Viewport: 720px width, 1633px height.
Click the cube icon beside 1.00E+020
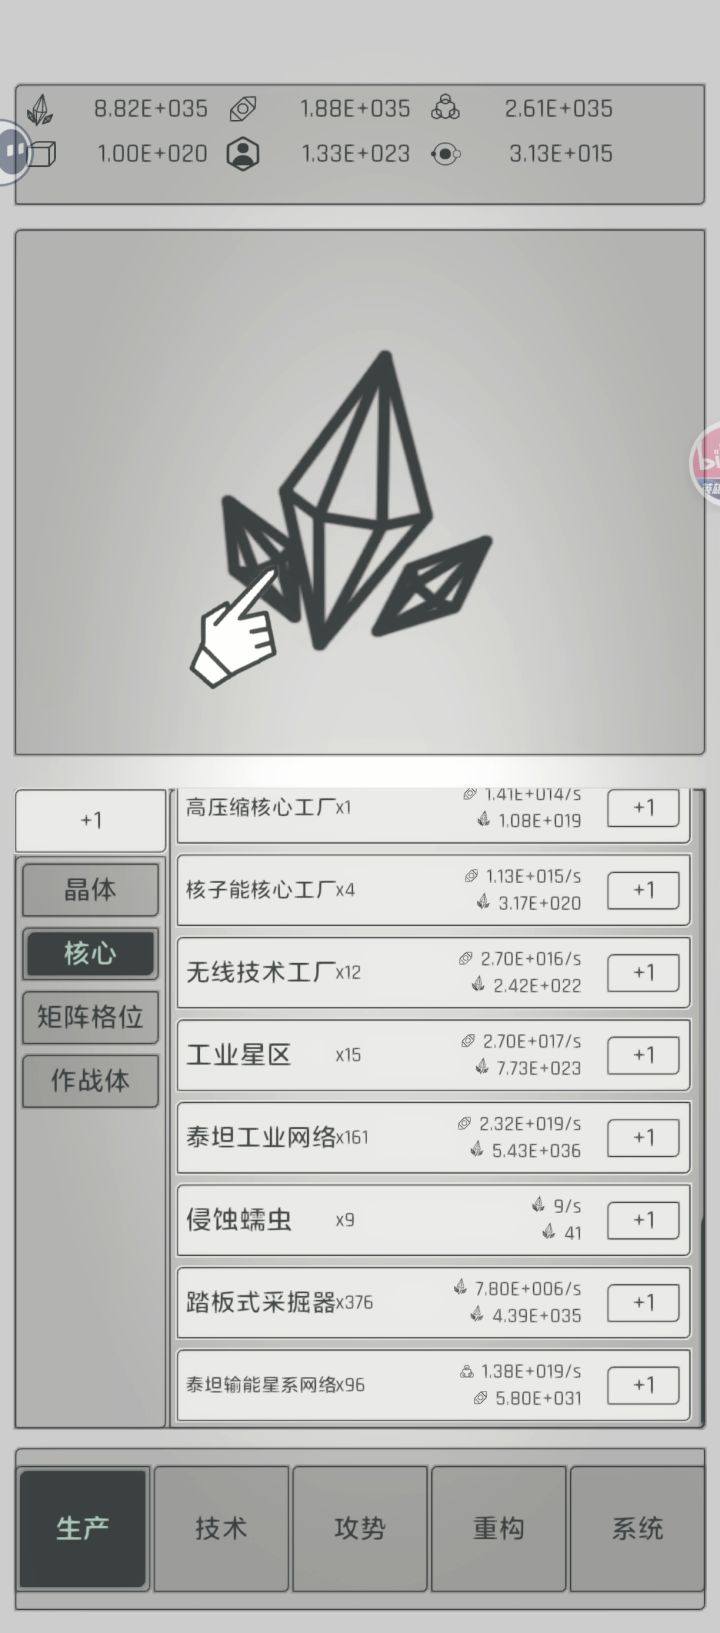[x=42, y=154]
